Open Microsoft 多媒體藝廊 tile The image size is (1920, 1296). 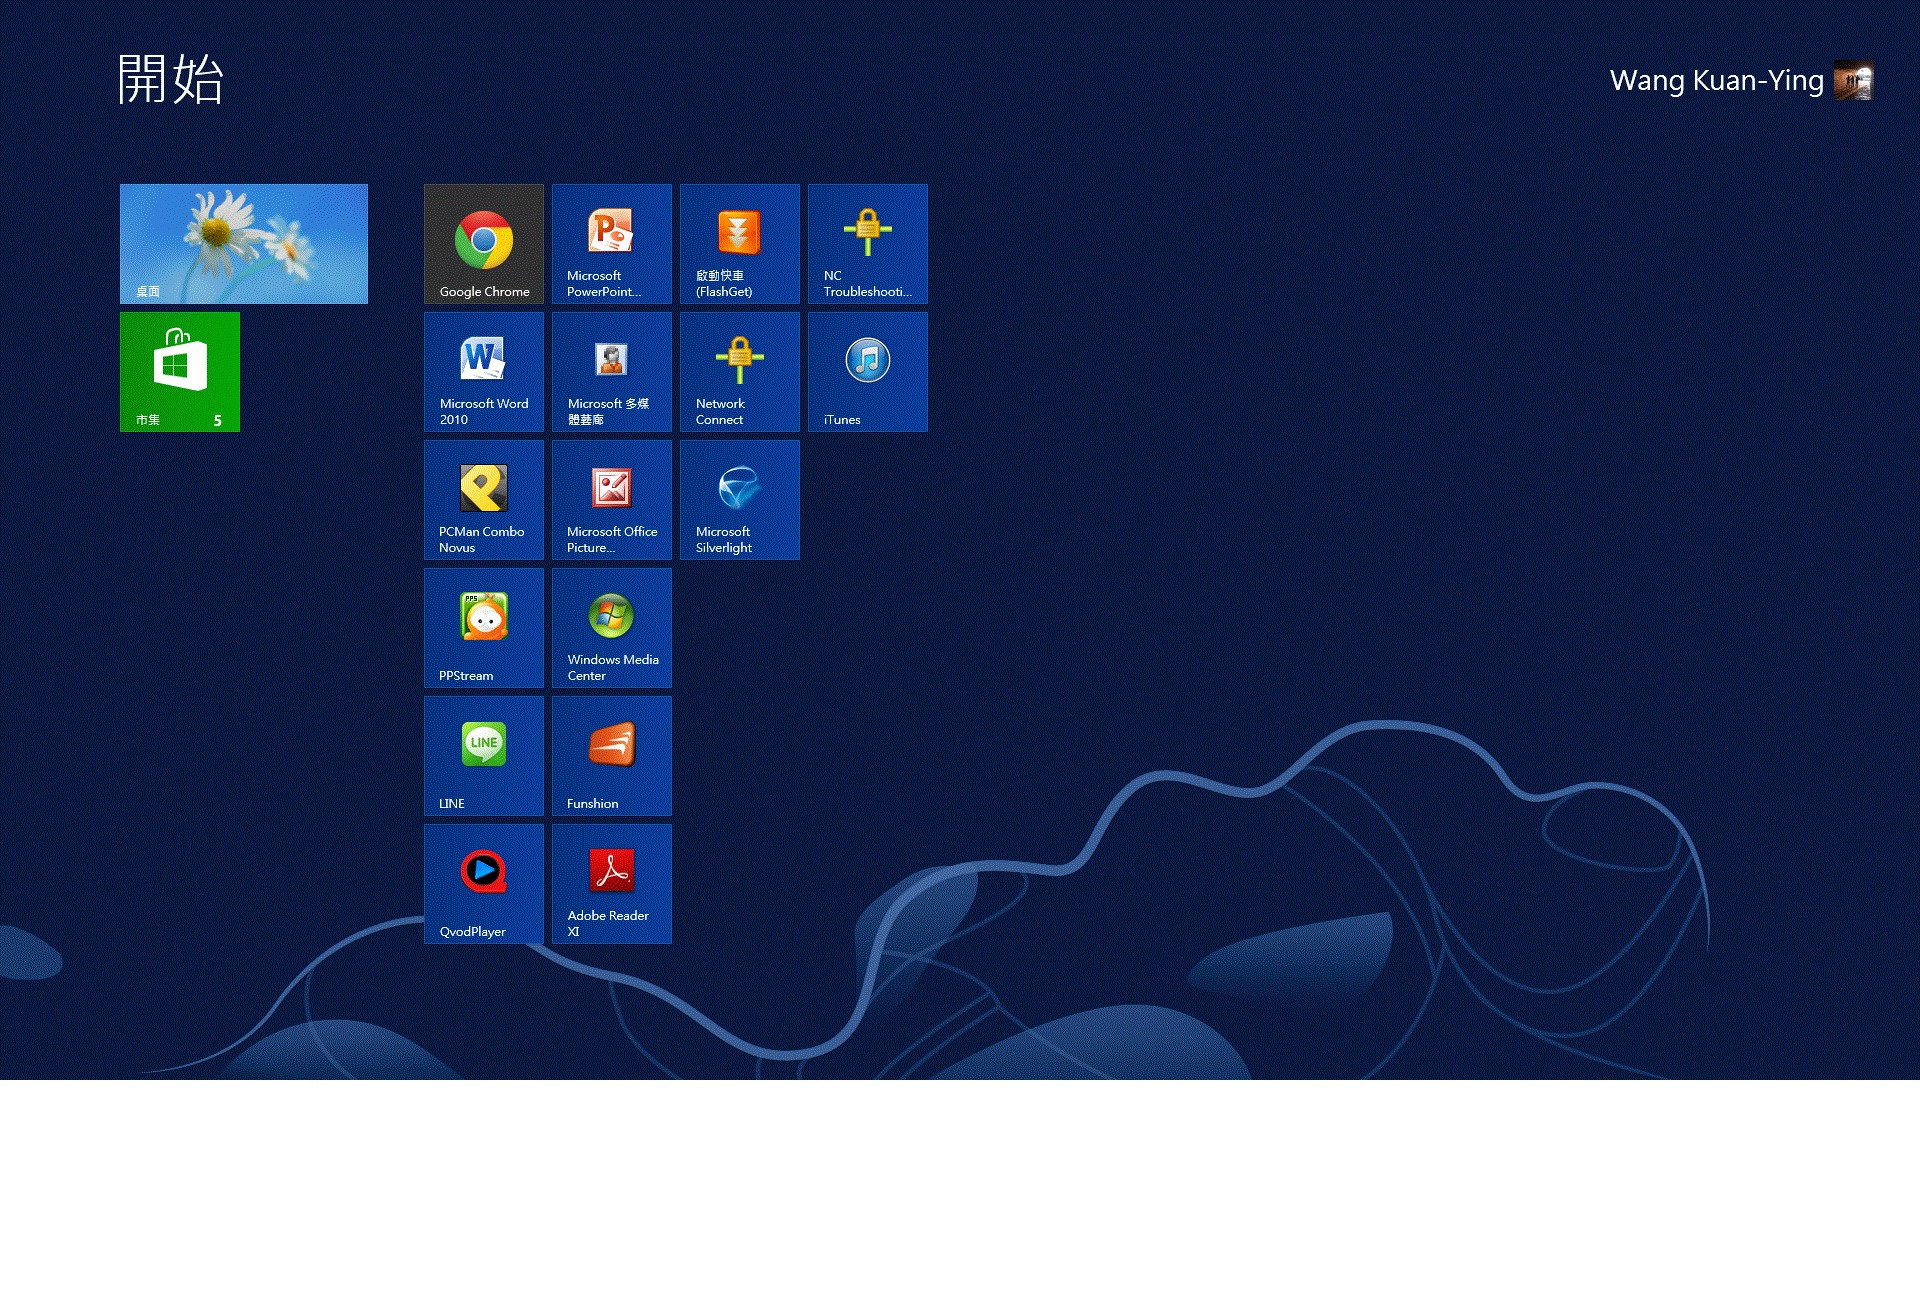click(612, 372)
